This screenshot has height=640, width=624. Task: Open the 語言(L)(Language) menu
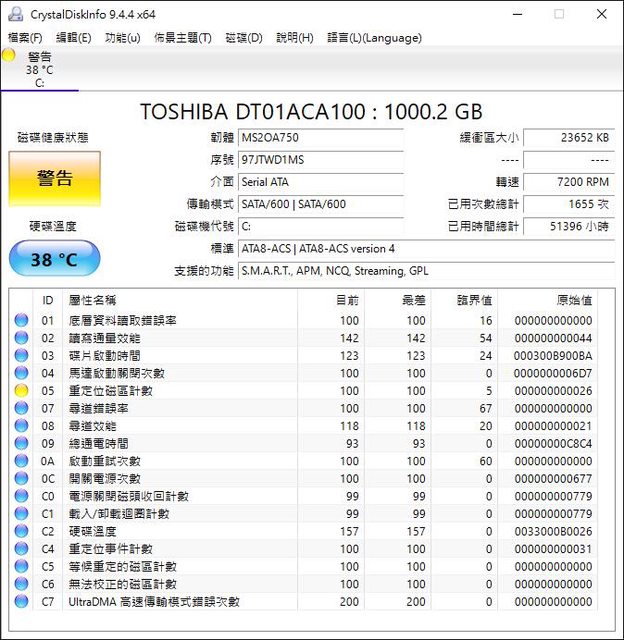pyautogui.click(x=374, y=38)
